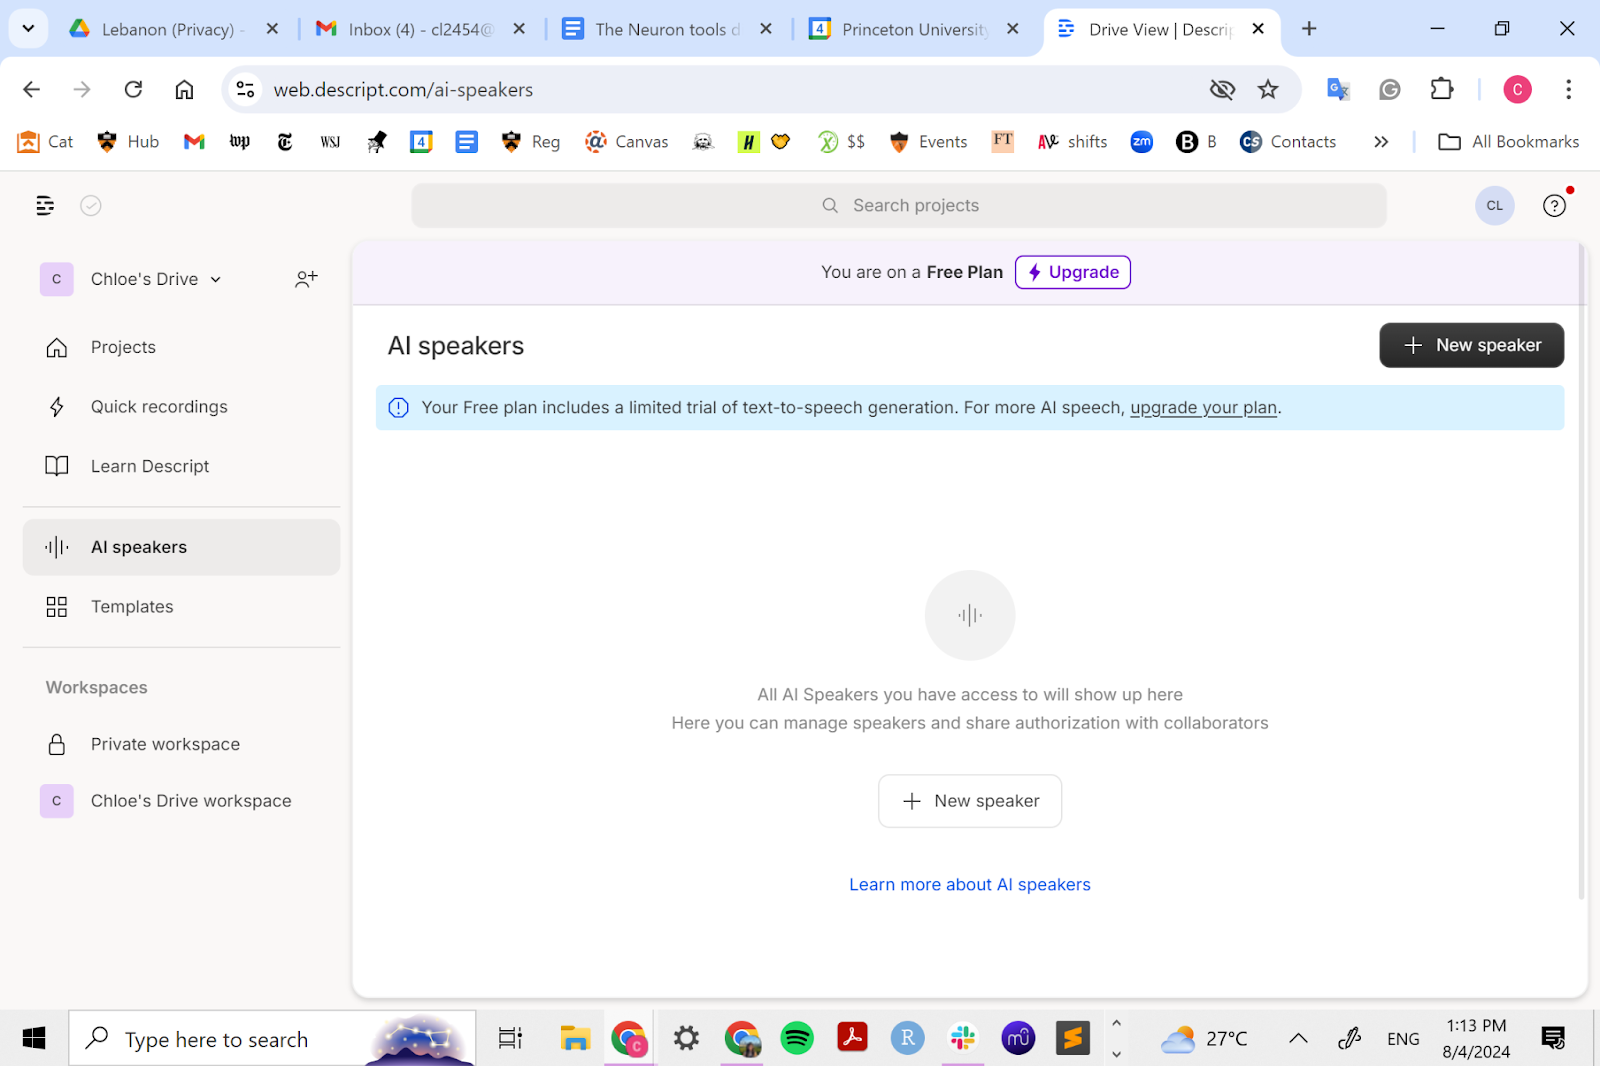
Task: Open the tab search dropdown arrow
Action: 28,29
